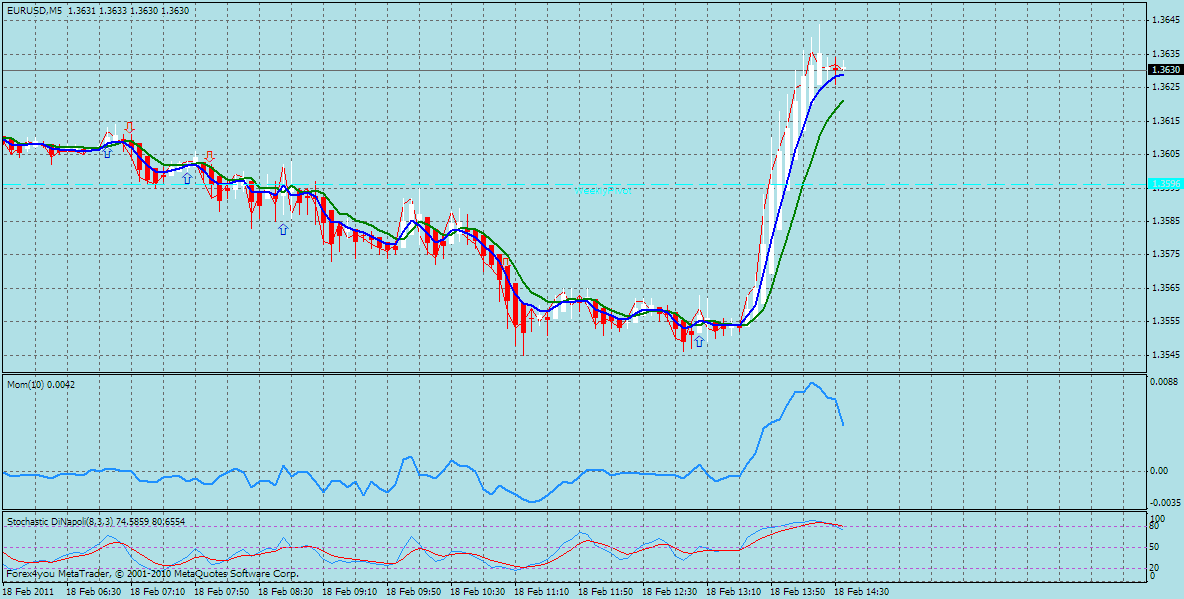Click the lowest red candle wick near 1.3545
Image resolution: width=1184 pixels, height=599 pixels.
coord(523,344)
